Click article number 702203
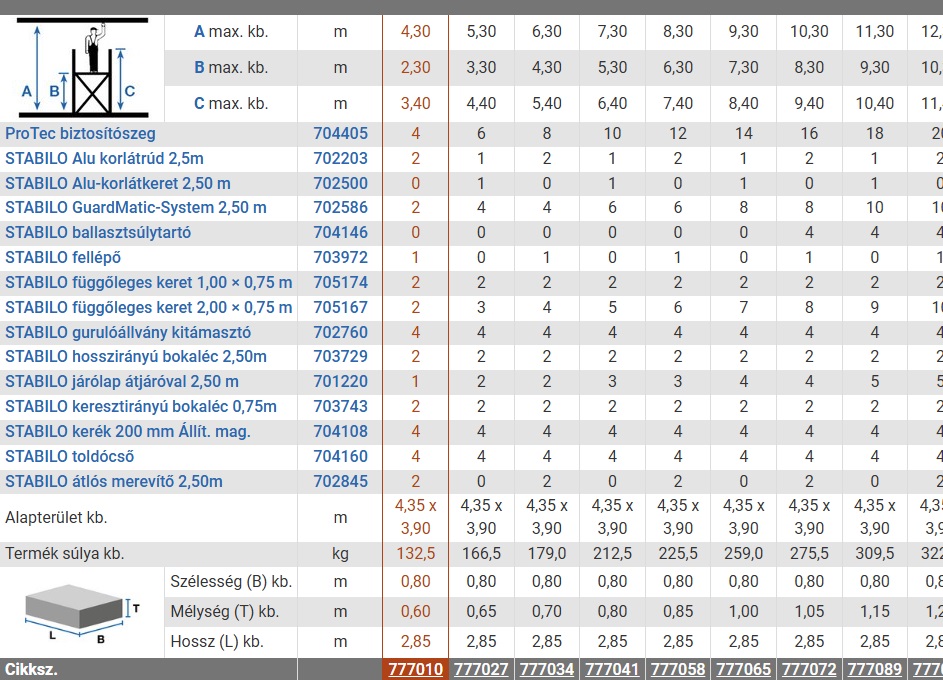Screen dimensions: 943x680 pos(340,159)
